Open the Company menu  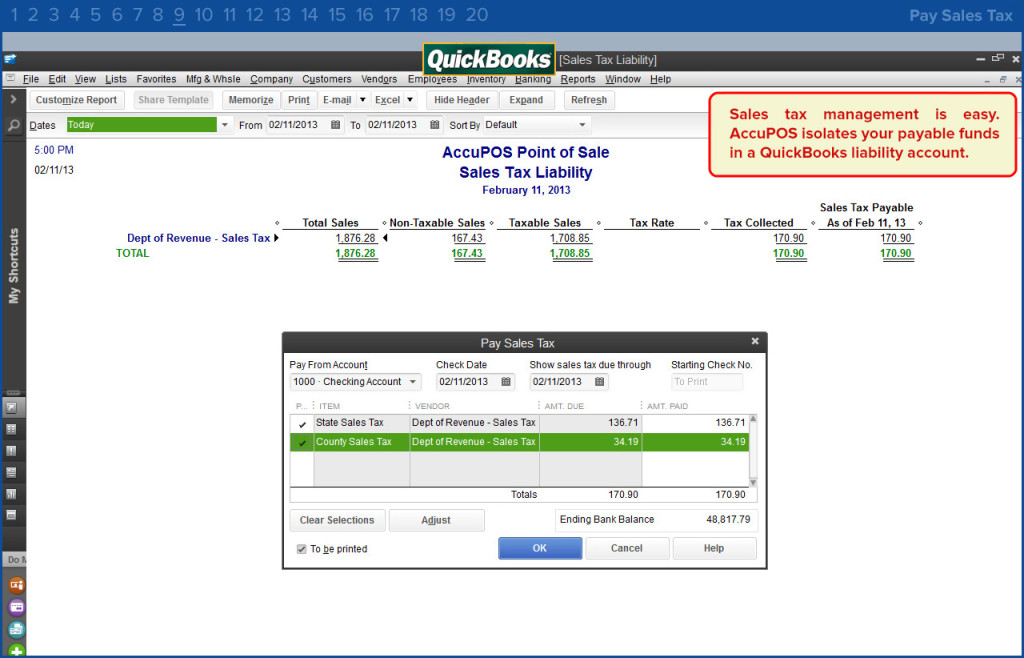271,79
